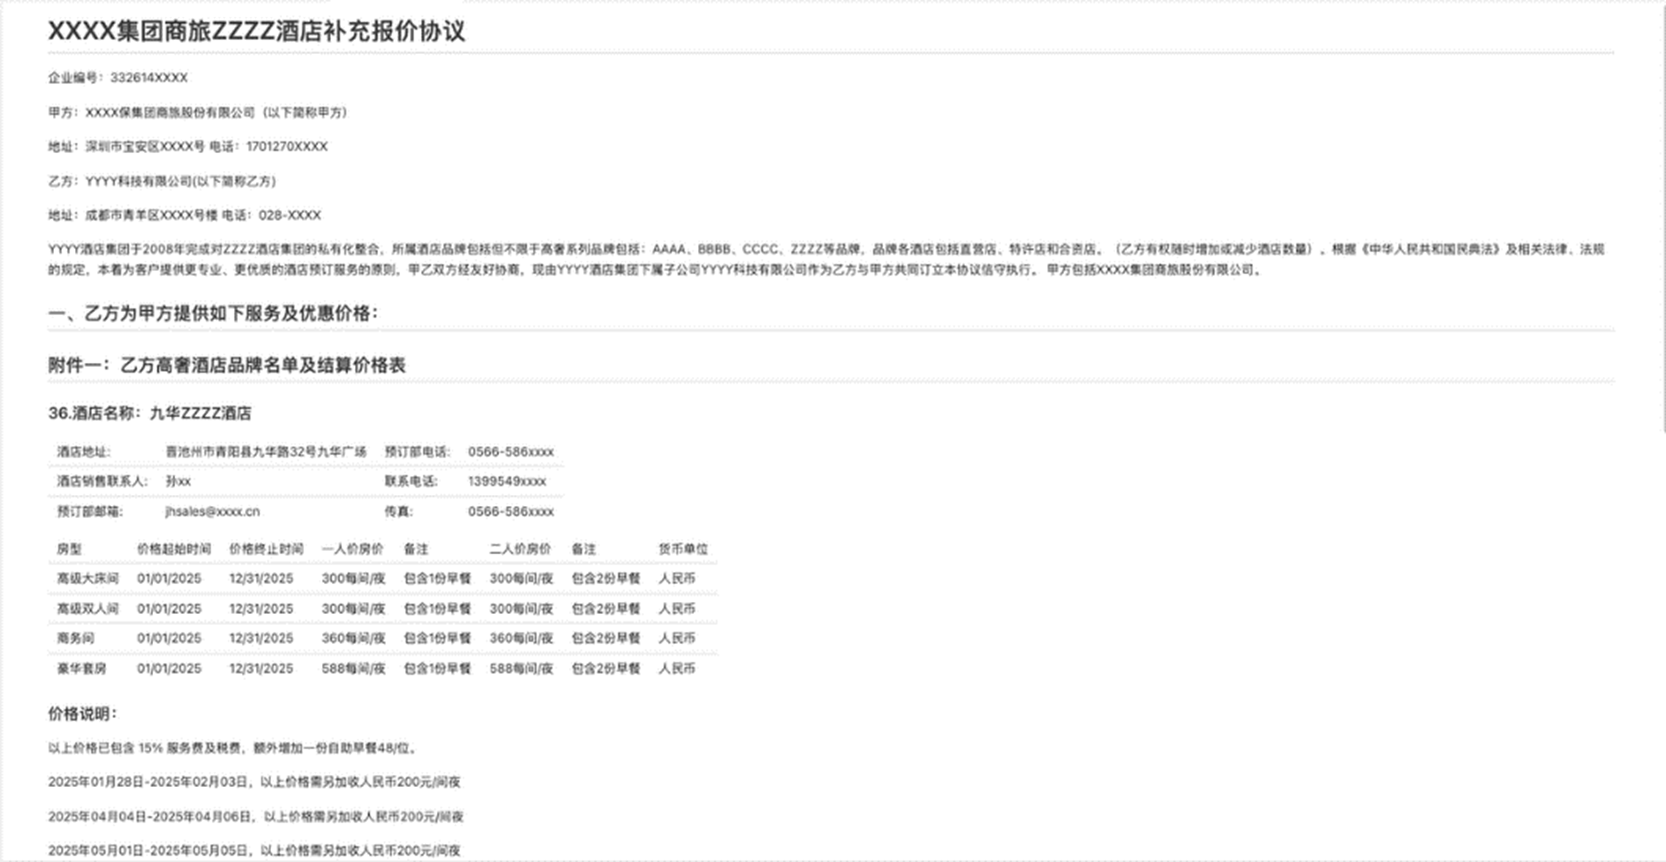Screen dimensions: 1666x862
Task: Open the jhsales@xxxx.cn email address
Action: [x=212, y=511]
